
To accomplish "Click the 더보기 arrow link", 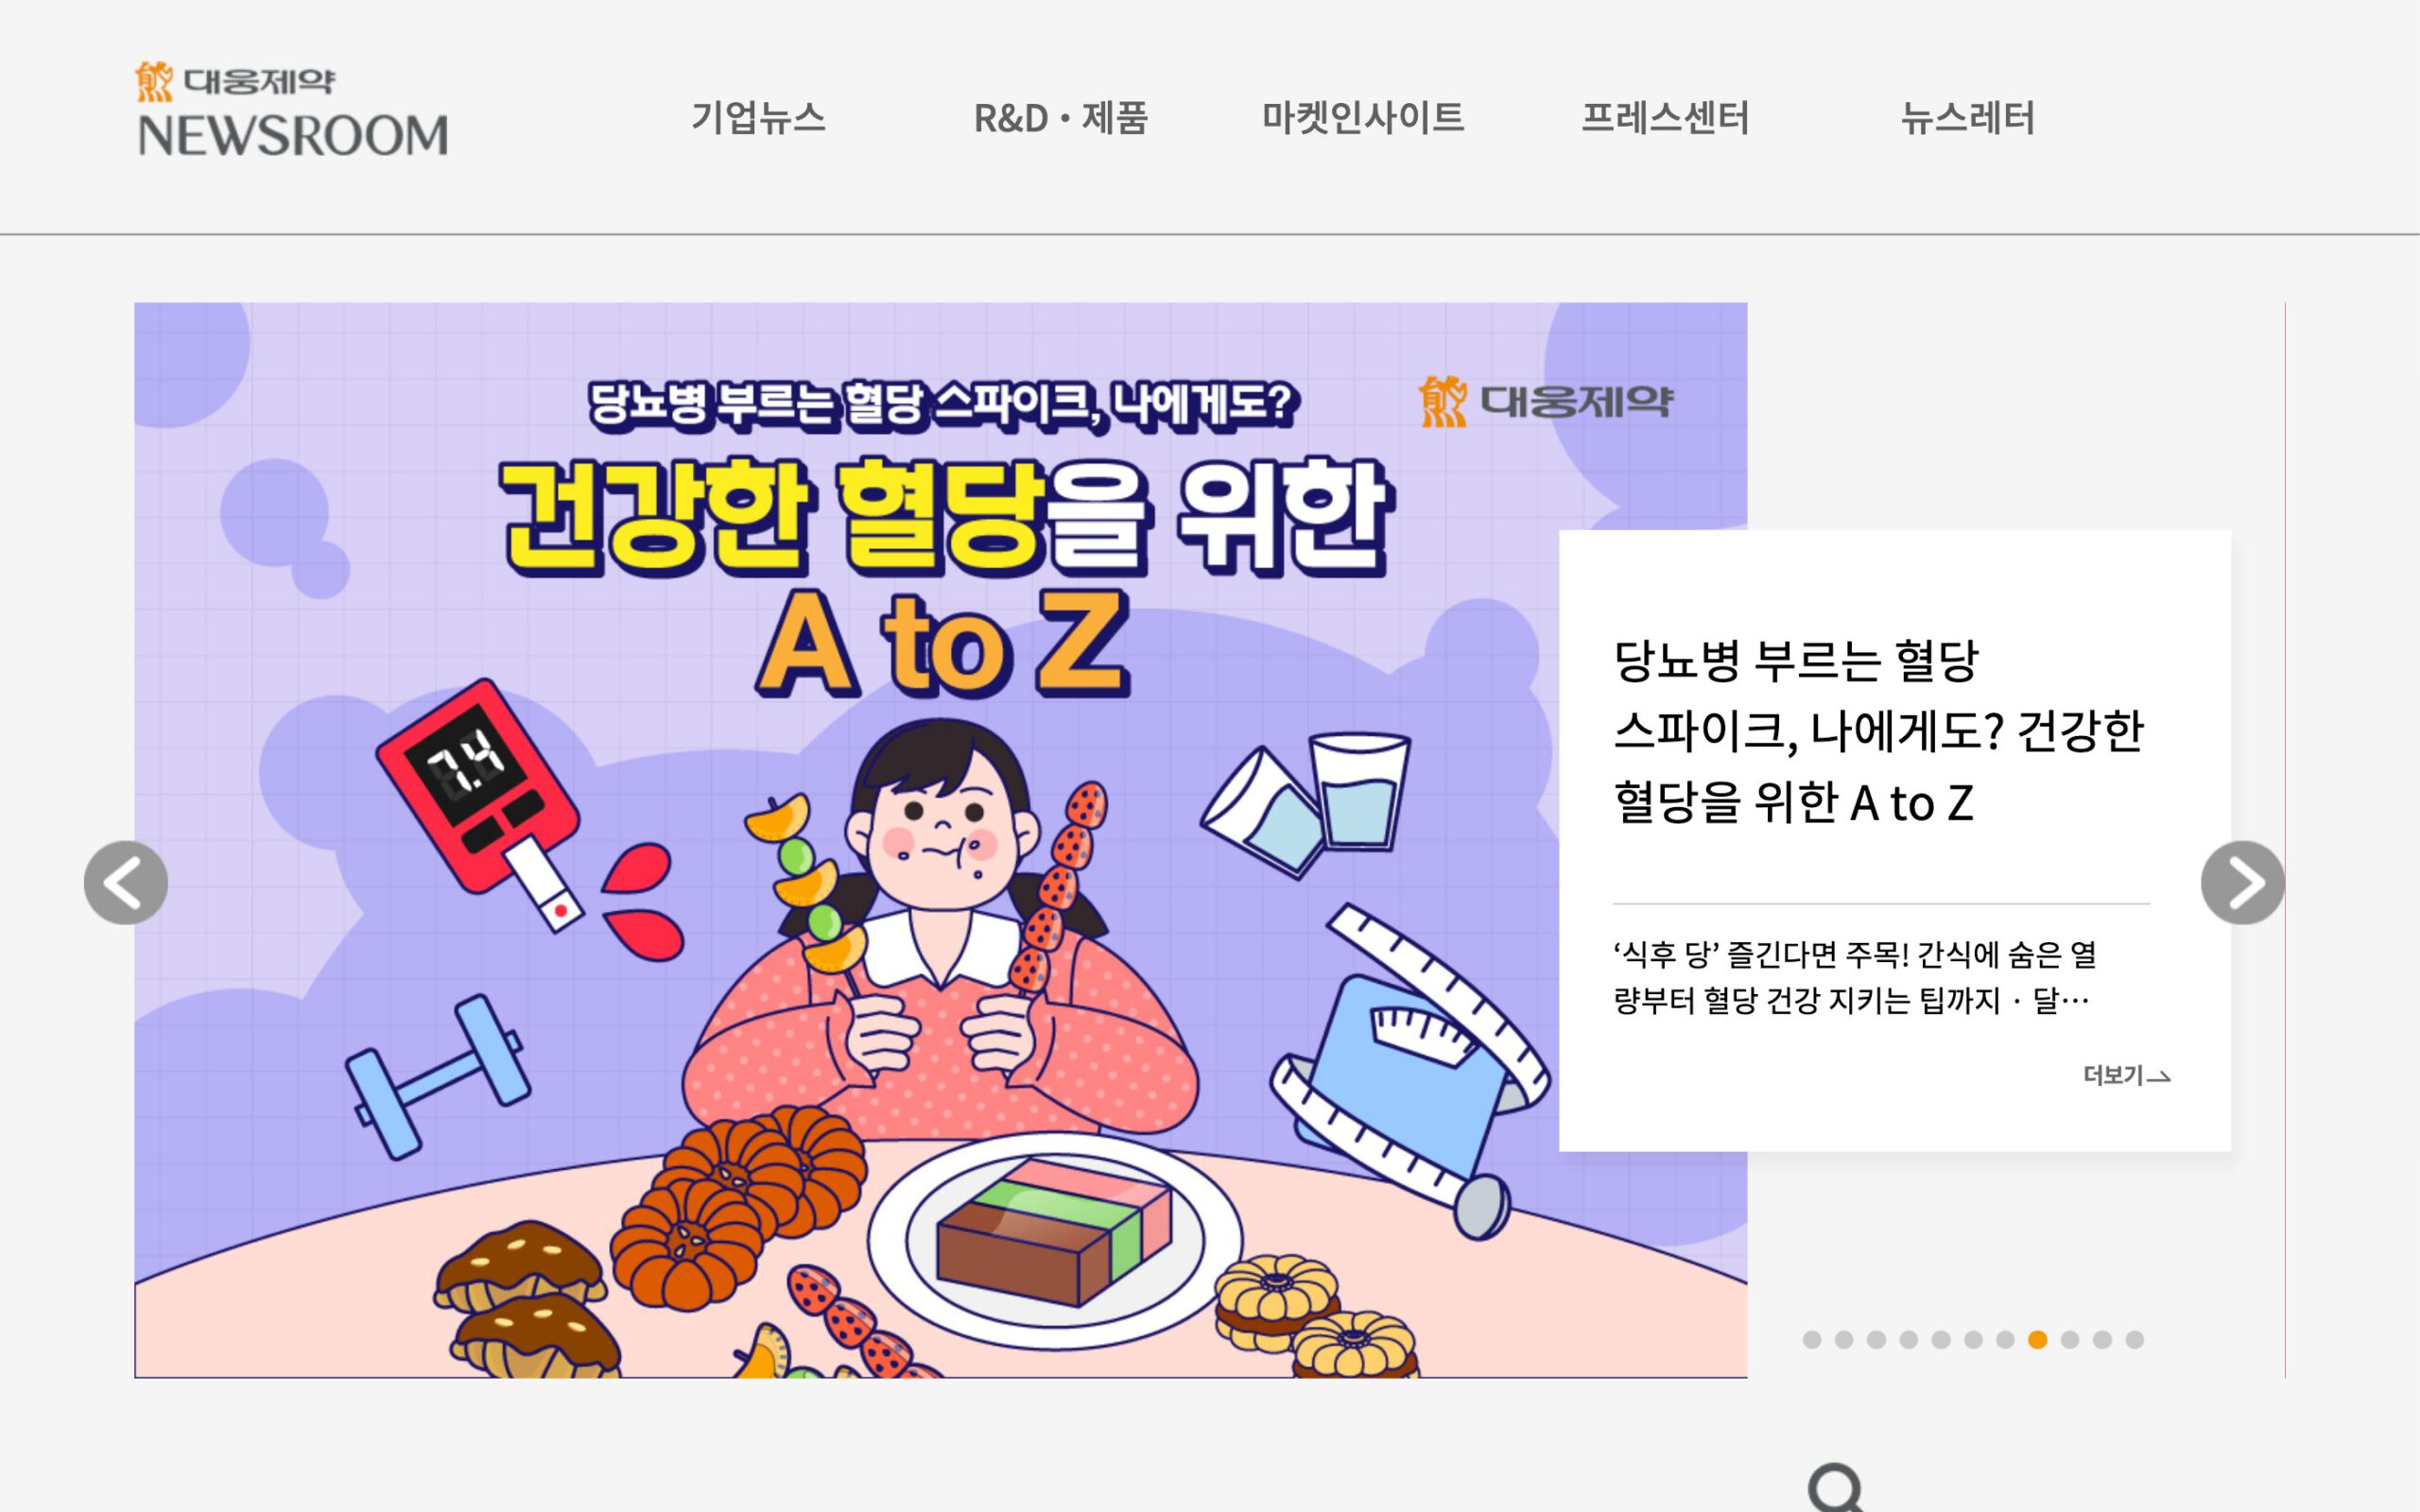I will (2126, 1075).
